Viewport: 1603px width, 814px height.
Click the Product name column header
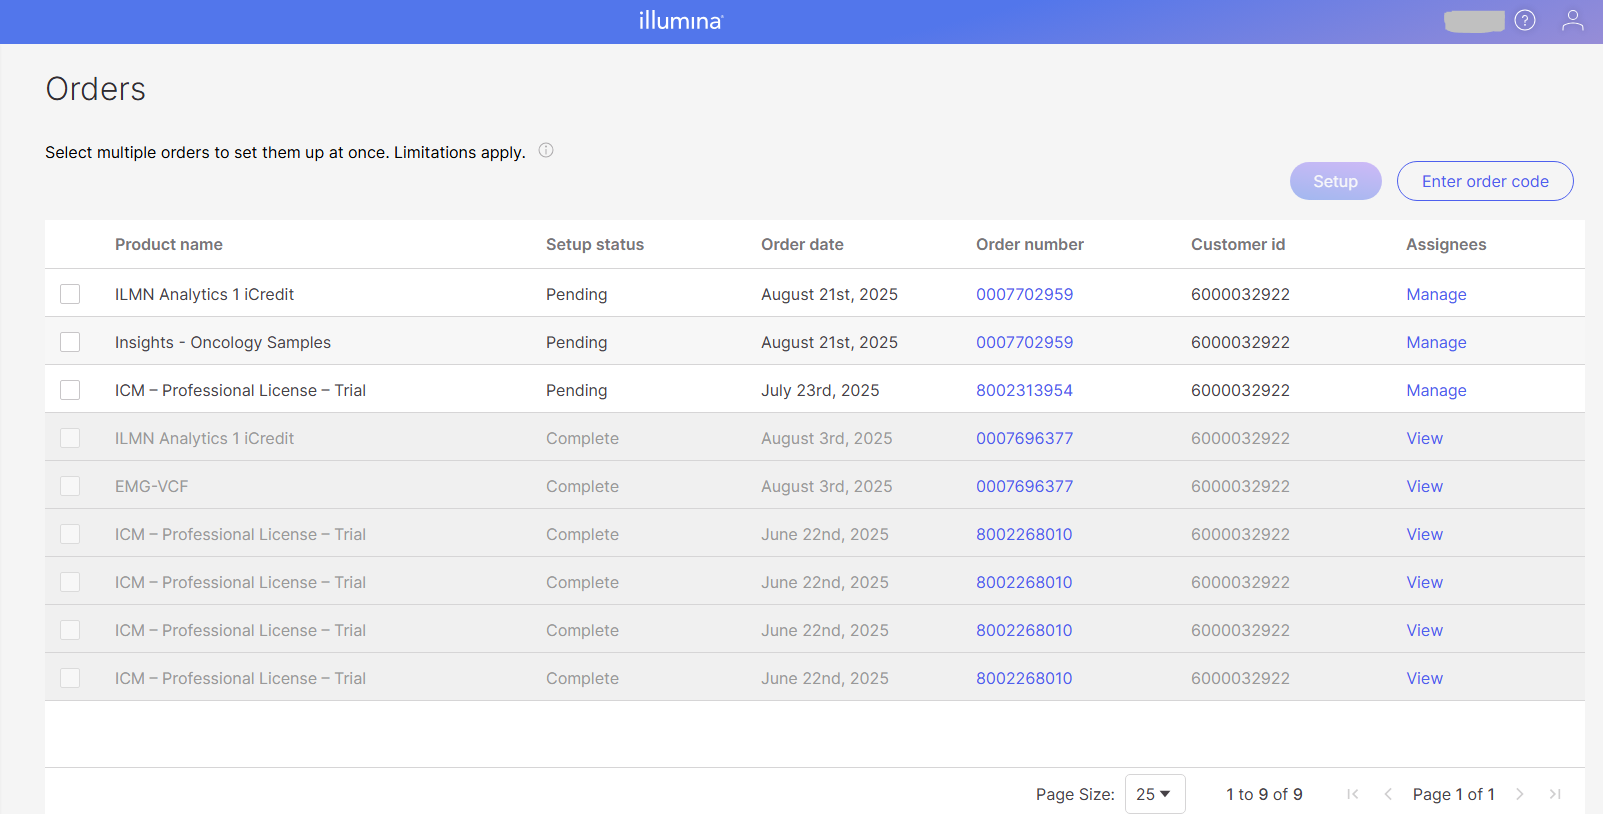(x=168, y=245)
